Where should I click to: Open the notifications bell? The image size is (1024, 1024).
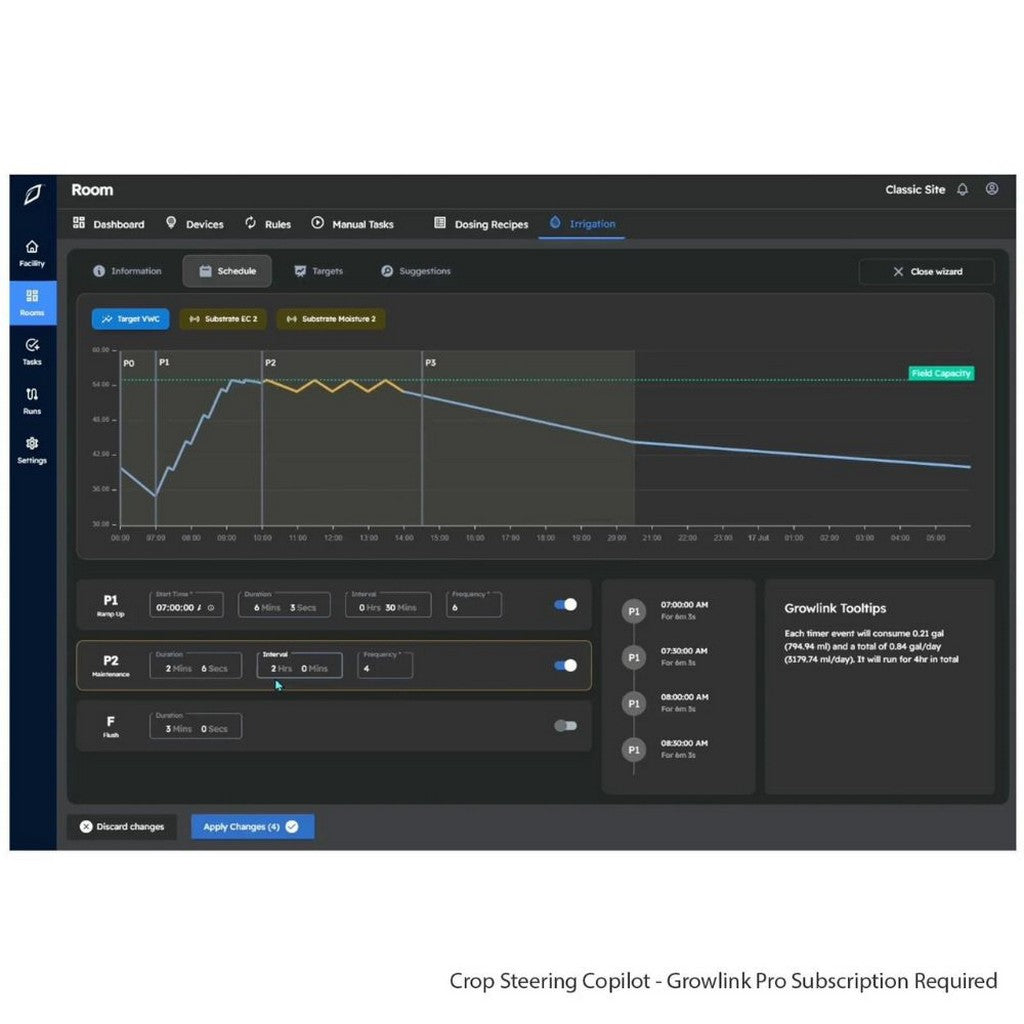point(961,189)
